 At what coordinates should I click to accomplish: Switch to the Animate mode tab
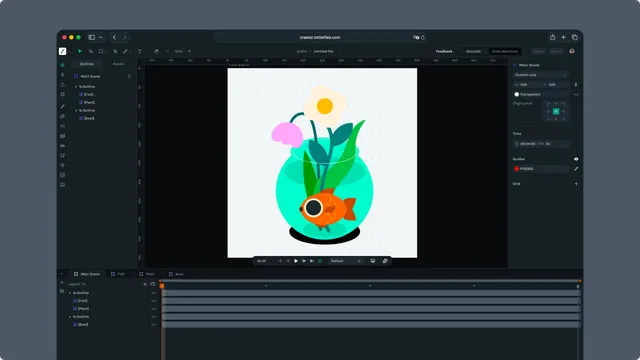point(473,51)
